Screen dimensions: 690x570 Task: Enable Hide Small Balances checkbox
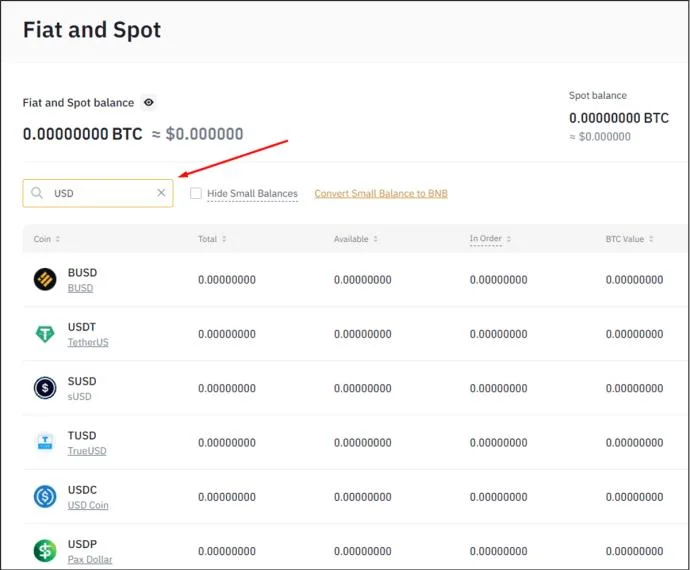pyautogui.click(x=196, y=193)
